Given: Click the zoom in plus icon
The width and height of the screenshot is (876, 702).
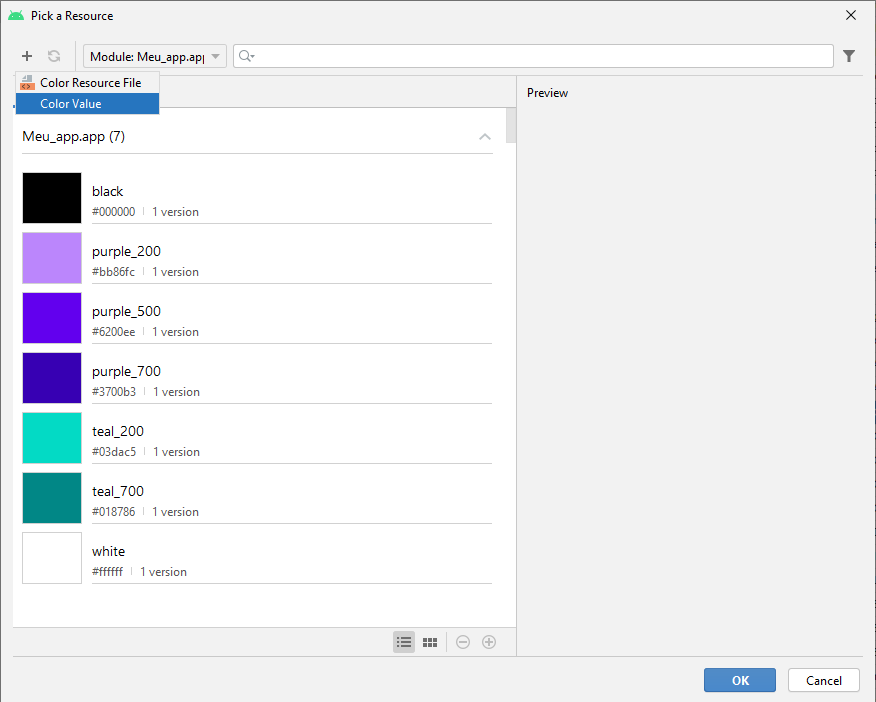Looking at the screenshot, I should click(489, 642).
